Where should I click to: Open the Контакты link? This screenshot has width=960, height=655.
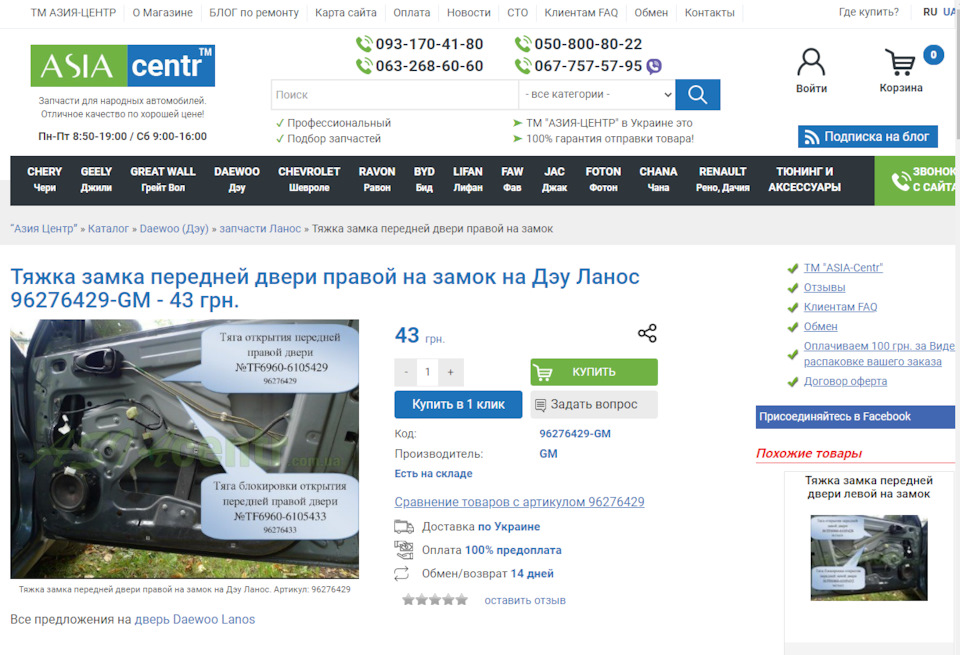(710, 12)
